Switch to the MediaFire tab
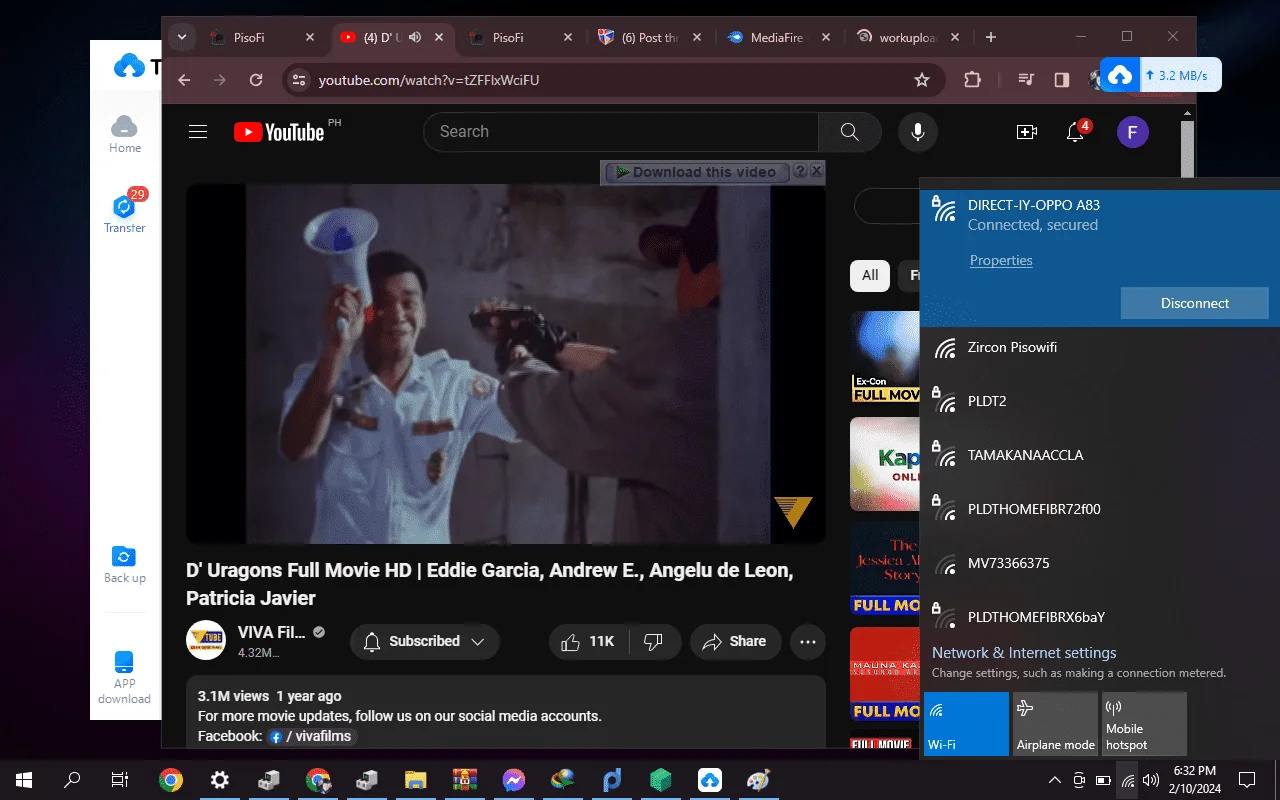Image resolution: width=1280 pixels, height=800 pixels. 778,38
